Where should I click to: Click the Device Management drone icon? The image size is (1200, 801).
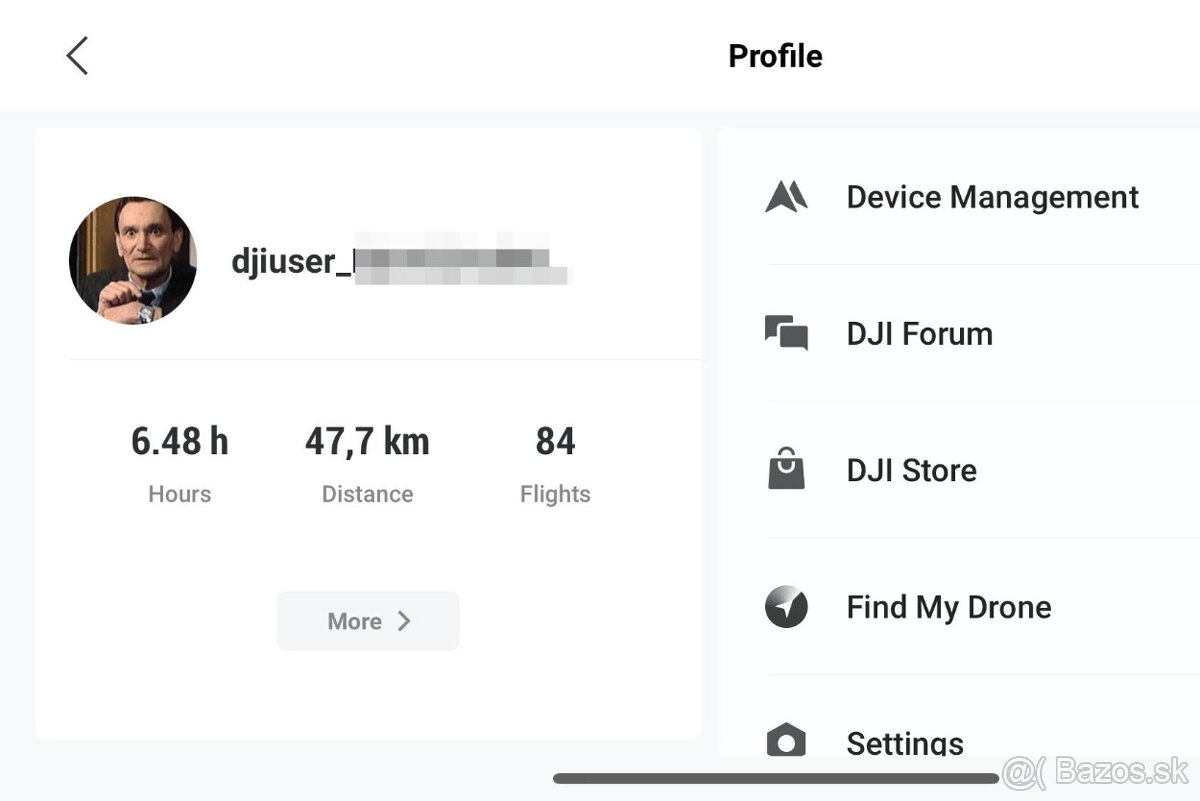click(786, 197)
